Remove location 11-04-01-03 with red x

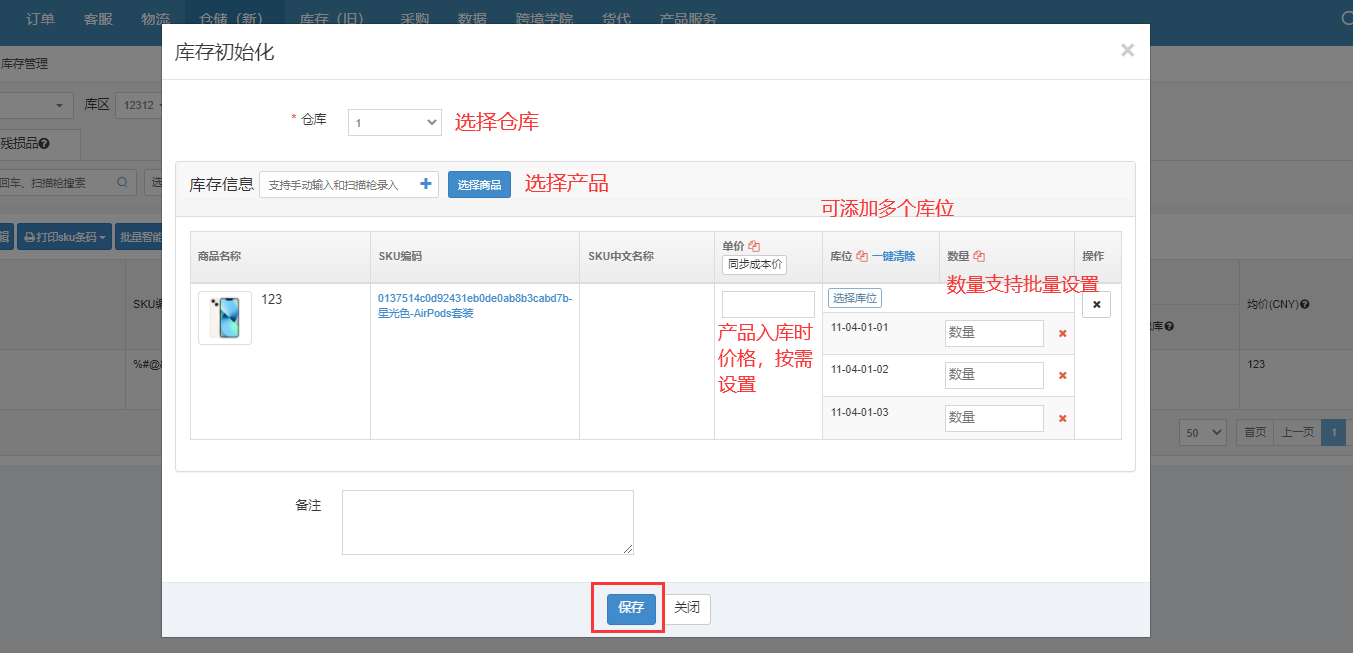point(1062,419)
